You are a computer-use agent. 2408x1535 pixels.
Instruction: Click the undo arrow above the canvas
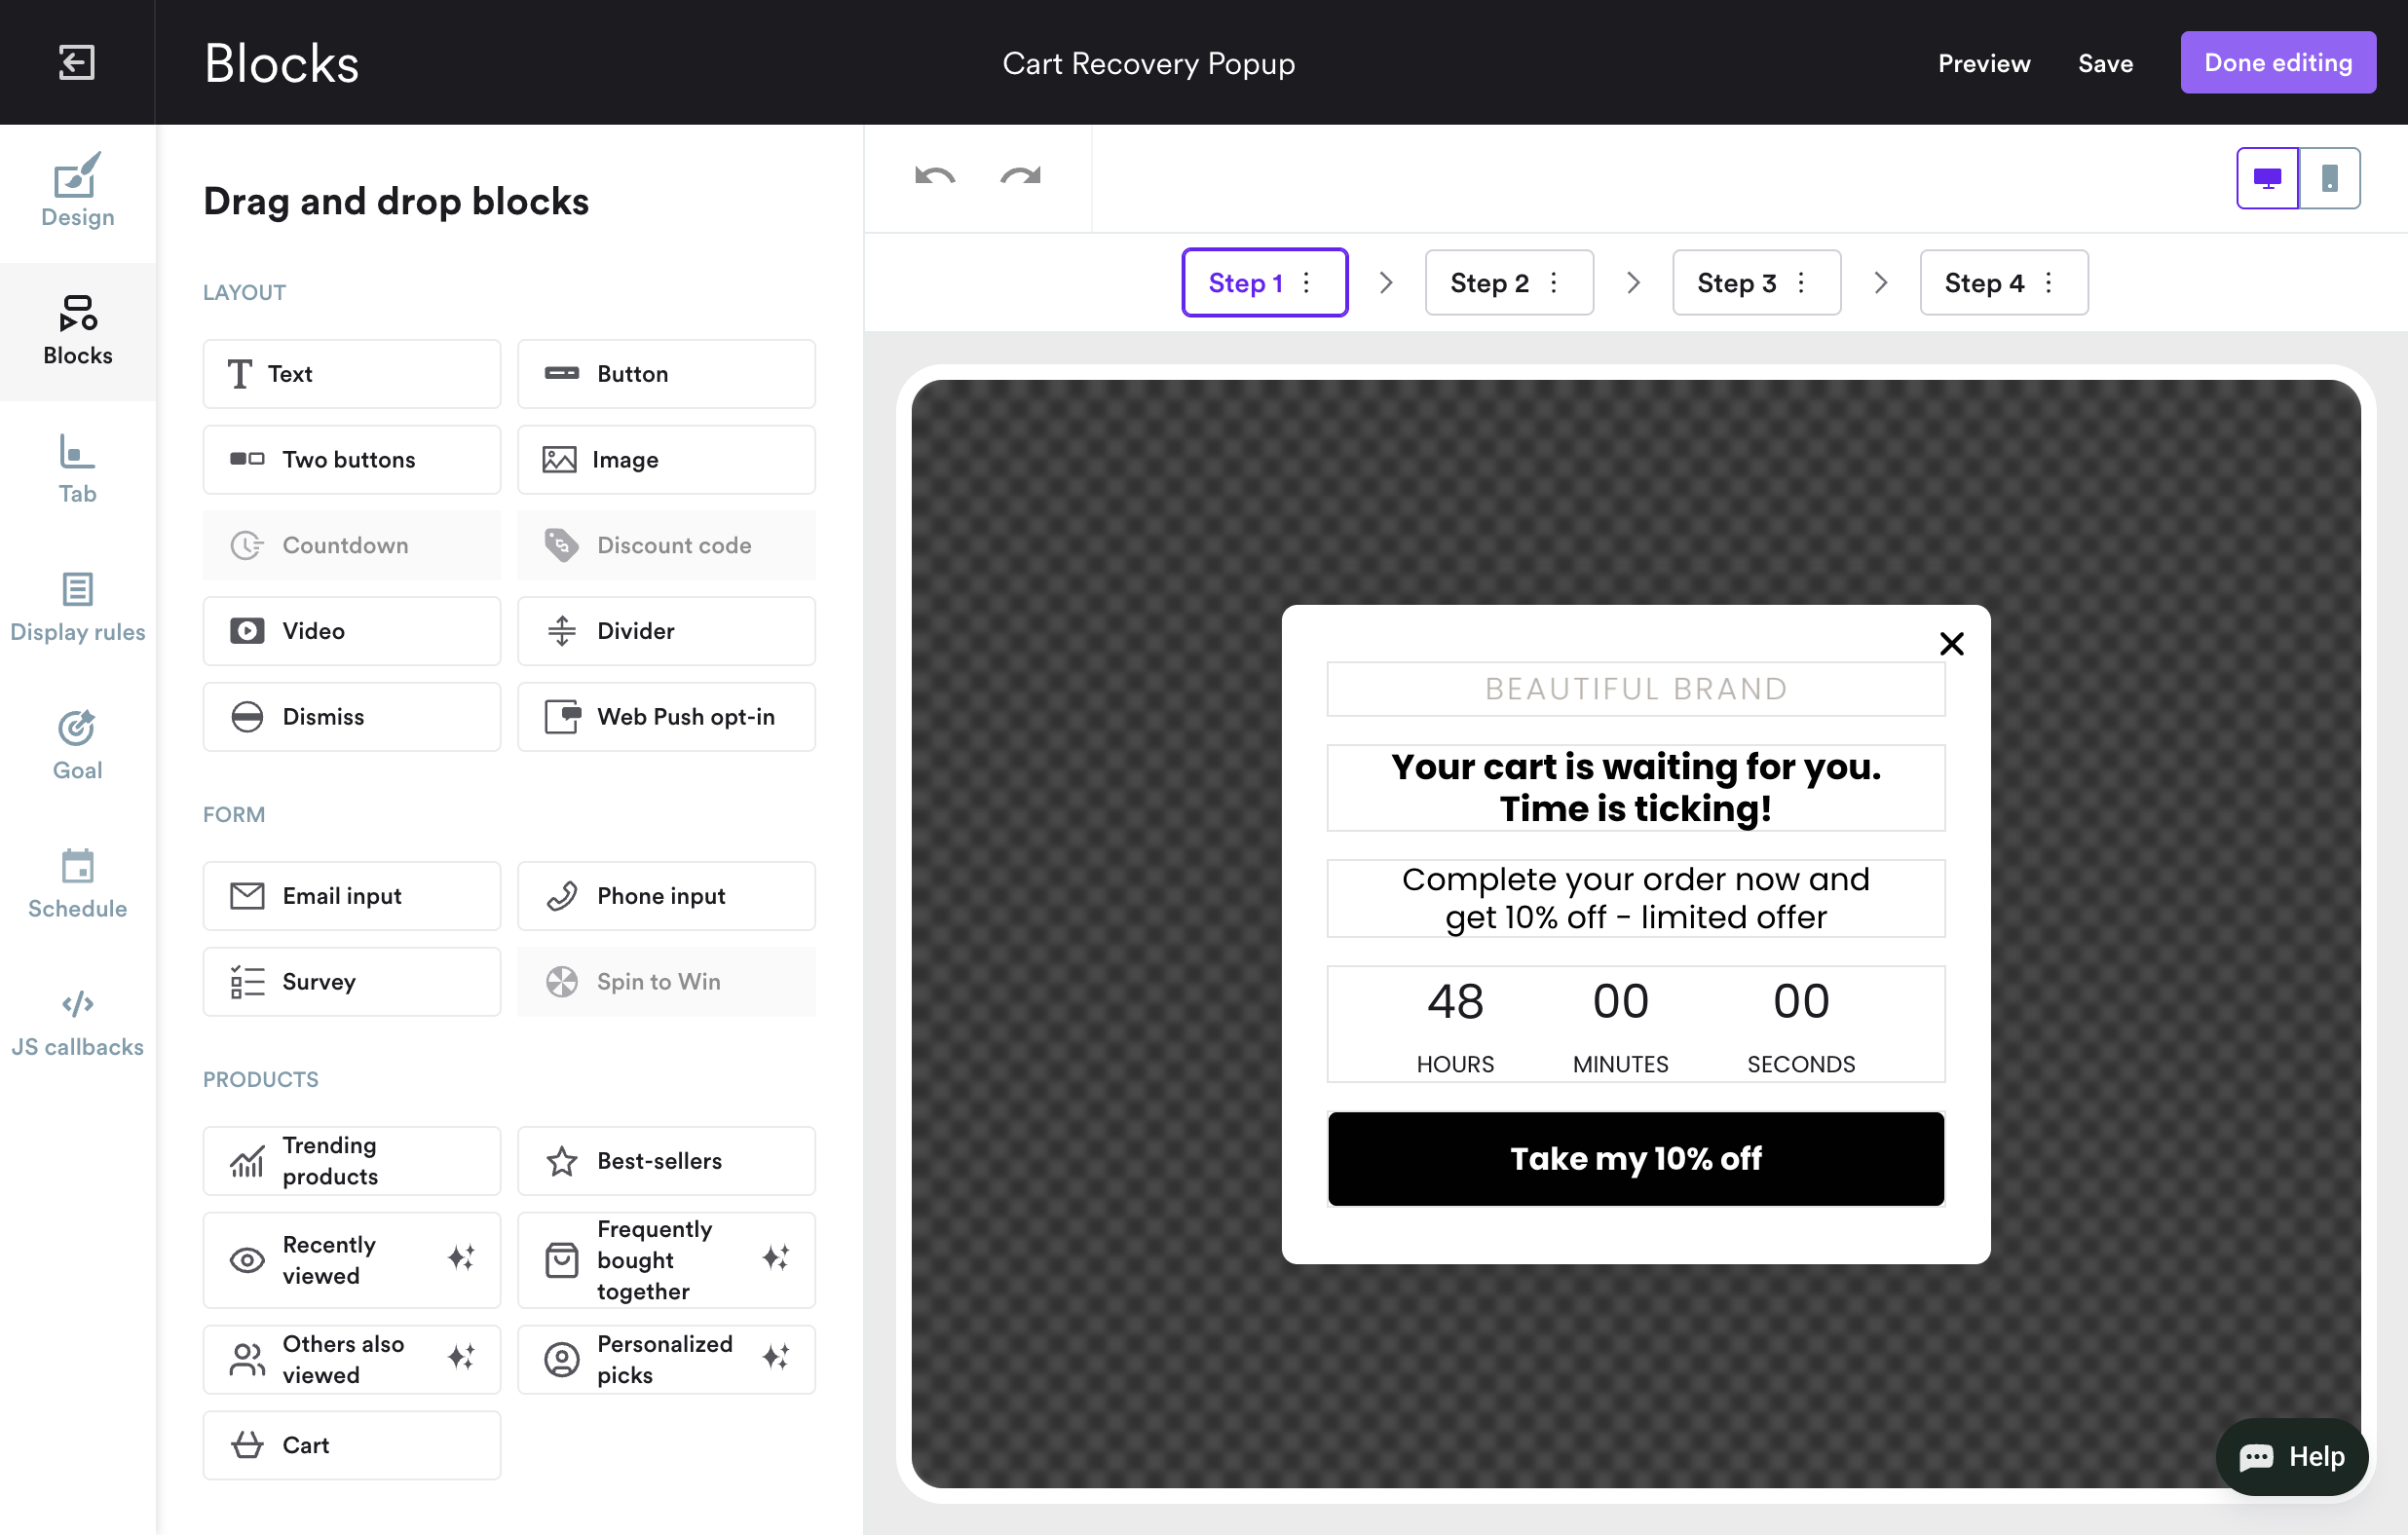934,178
